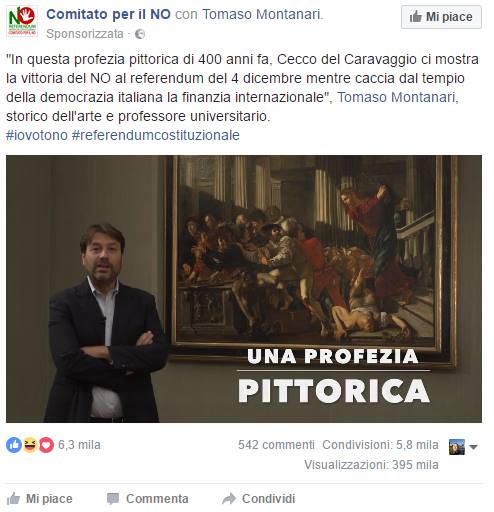Click the laughing face reaction icon
494x512 pixels.
[x=30, y=445]
